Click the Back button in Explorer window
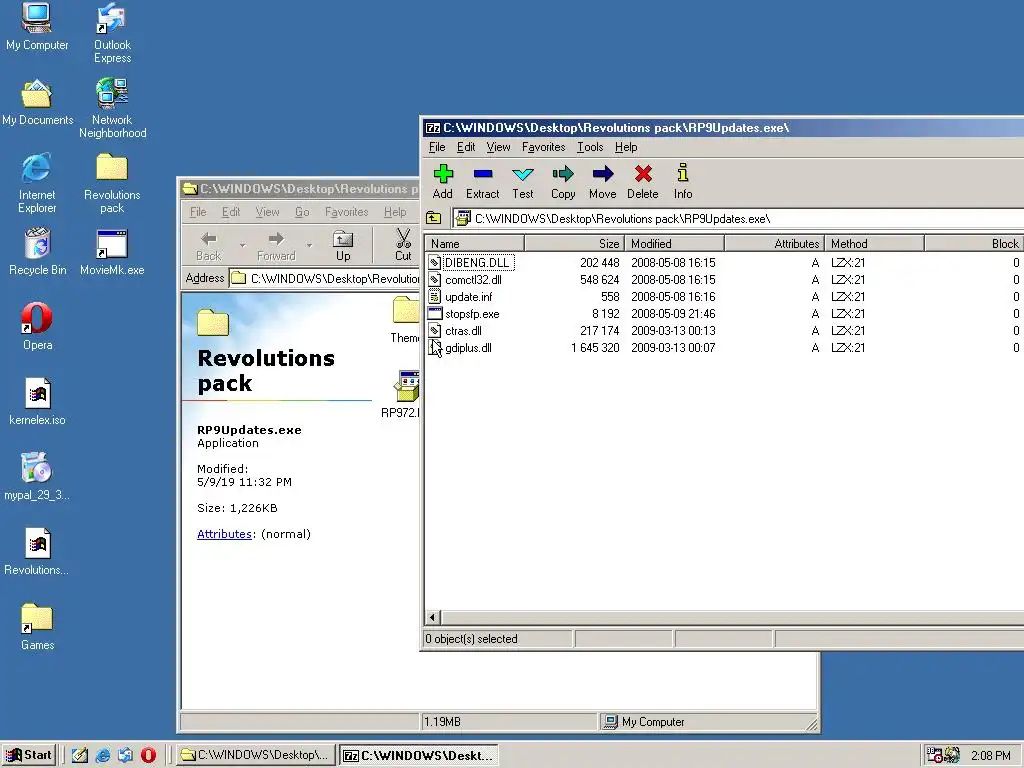Image resolution: width=1024 pixels, height=768 pixels. coord(208,246)
